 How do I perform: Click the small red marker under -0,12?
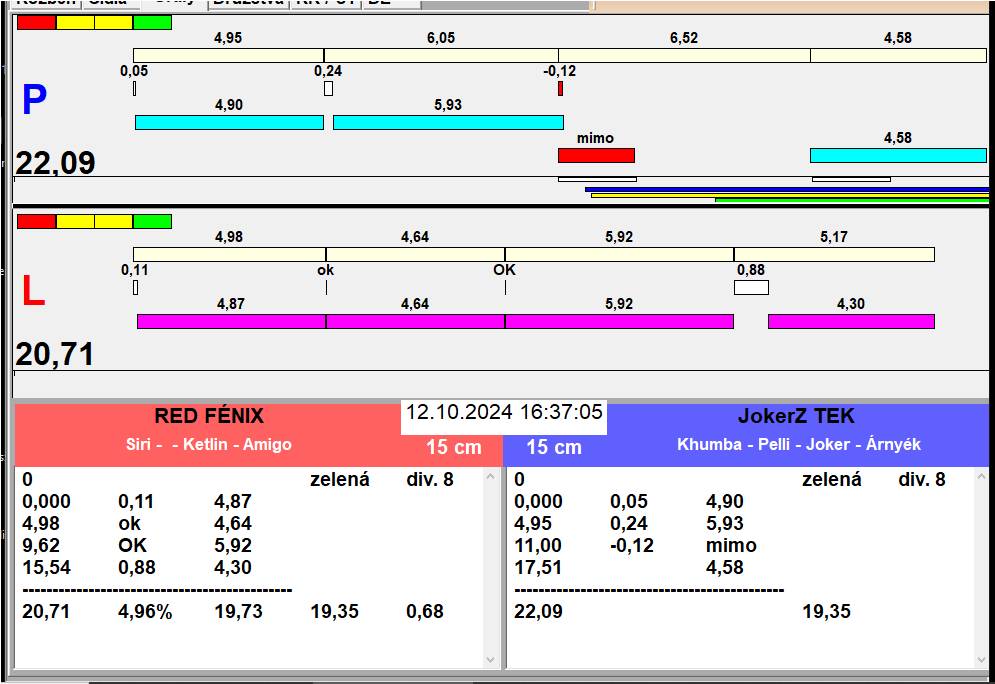[x=560, y=88]
